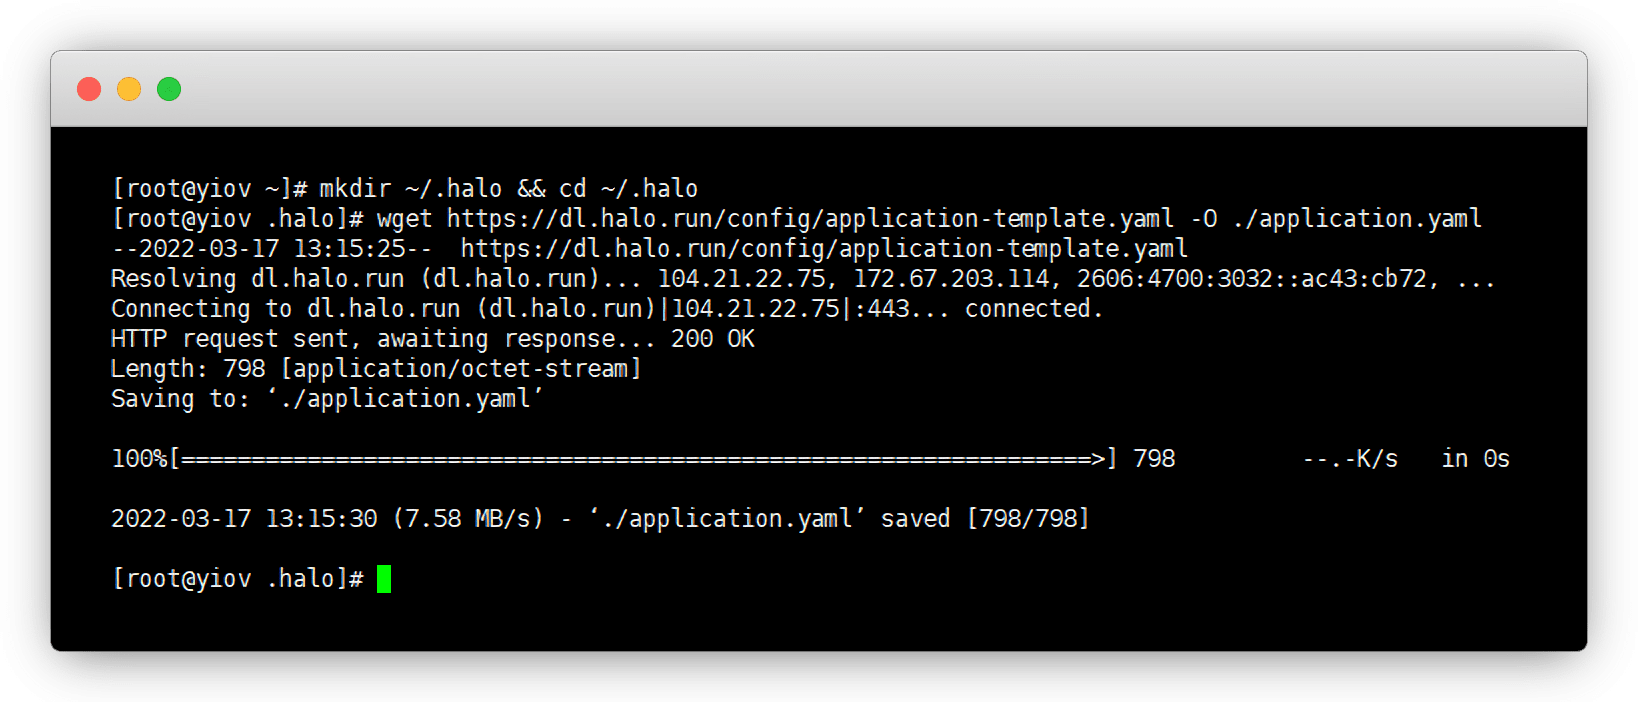The width and height of the screenshot is (1638, 702).
Task: Select the "-O" flag in the wget command
Action: [x=1203, y=219]
